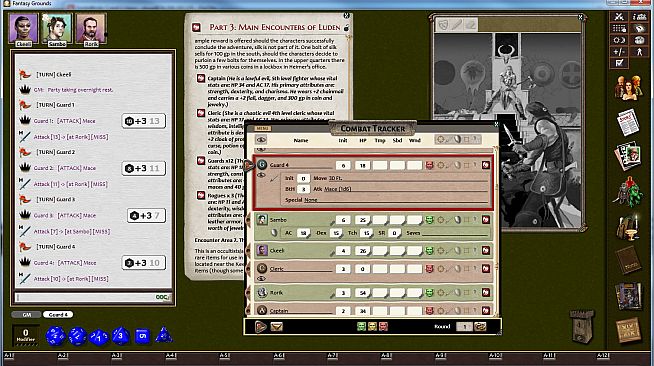Collapse Sambo's defense section shield icon

click(x=274, y=233)
